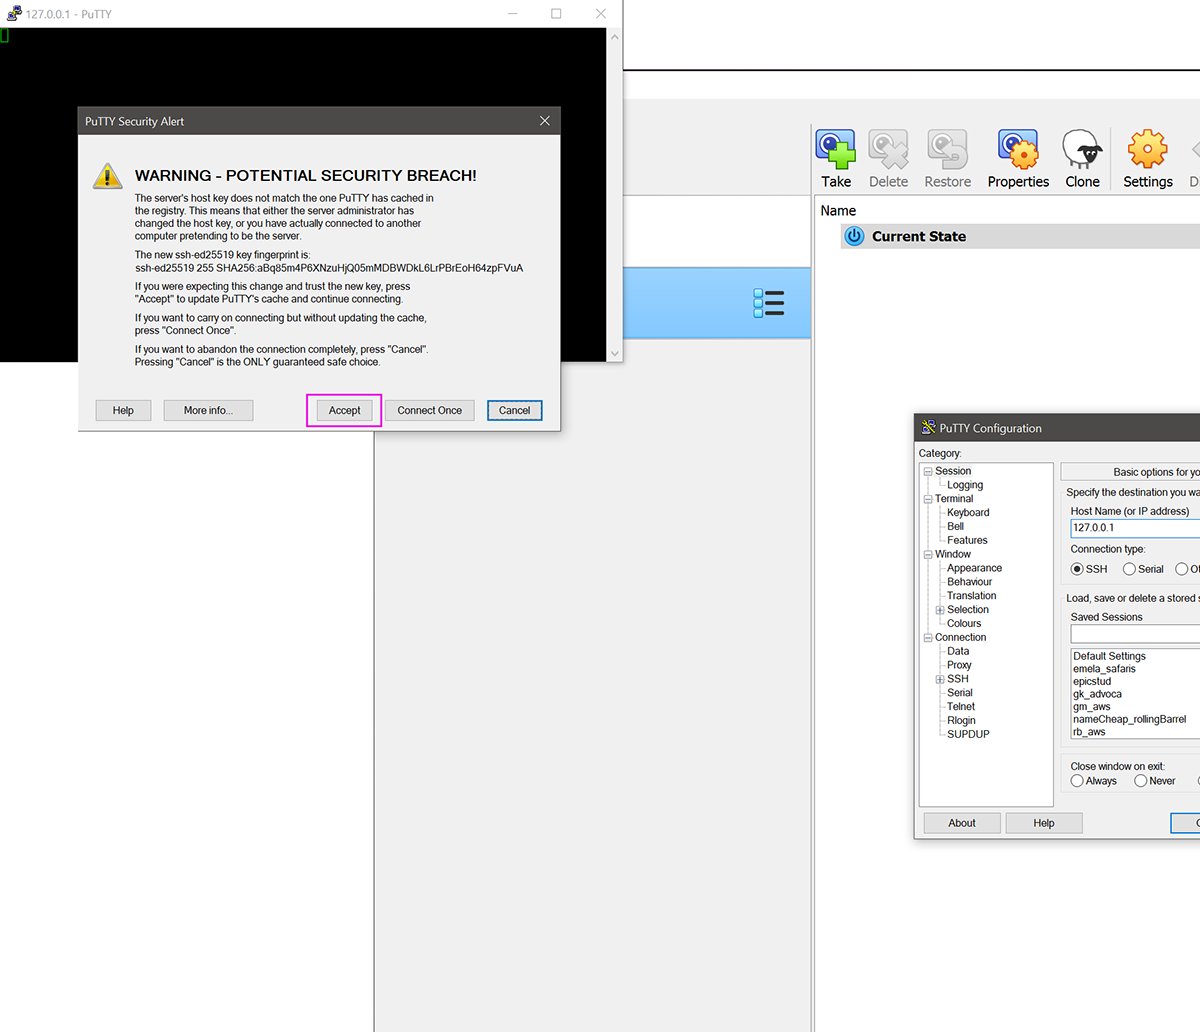Expand the SSH tree node
The image size is (1200, 1032).
pyautogui.click(x=940, y=679)
